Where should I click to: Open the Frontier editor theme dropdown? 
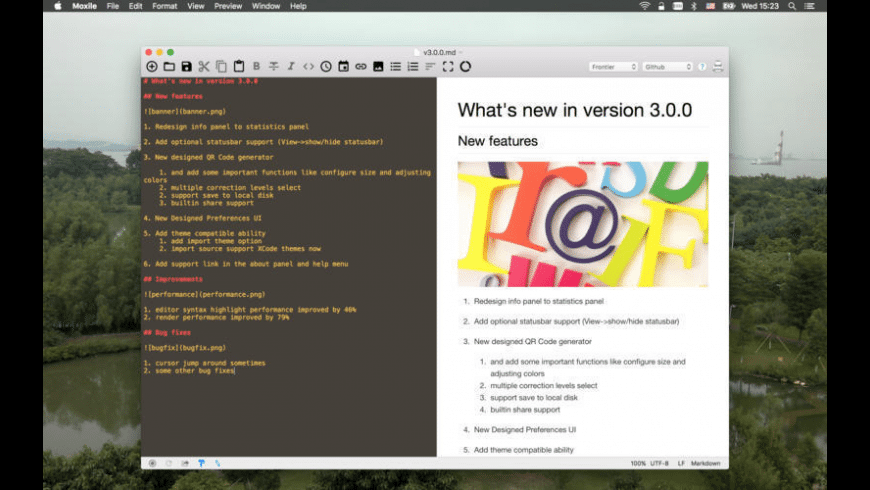click(613, 67)
